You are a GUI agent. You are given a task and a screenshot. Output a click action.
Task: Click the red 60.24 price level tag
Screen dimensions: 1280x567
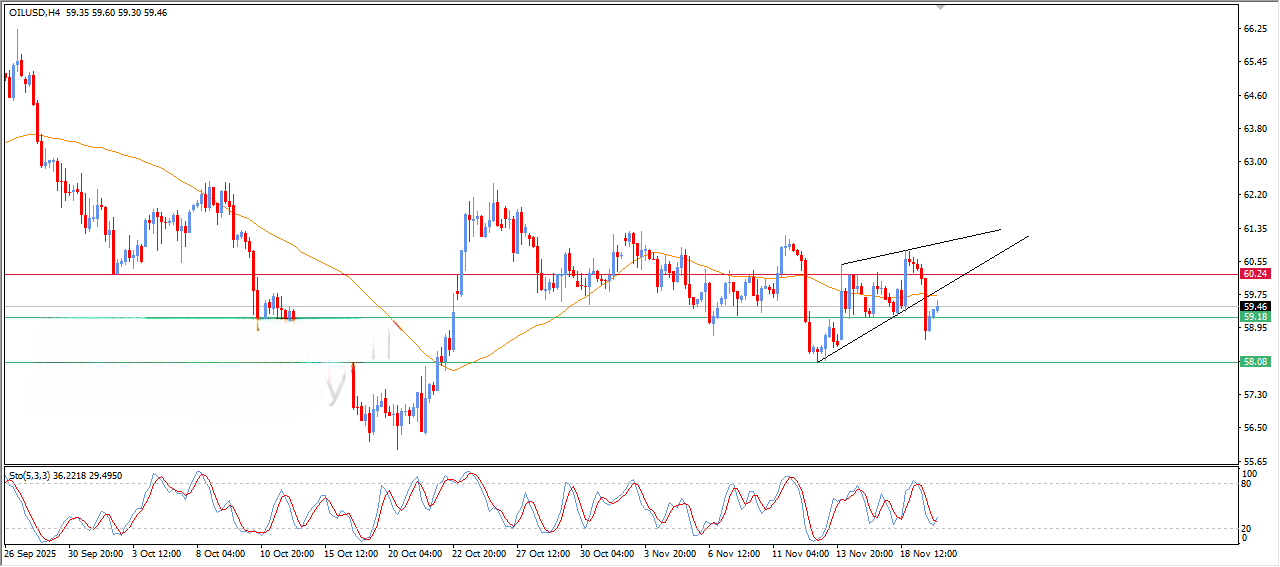pos(1255,273)
